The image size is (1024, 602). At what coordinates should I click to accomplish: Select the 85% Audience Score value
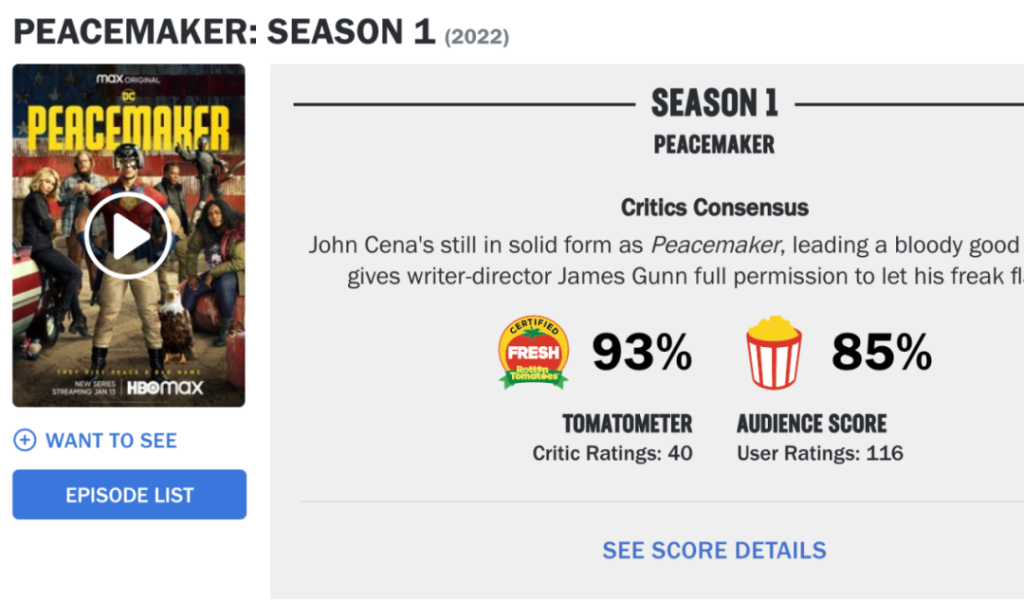tap(881, 352)
